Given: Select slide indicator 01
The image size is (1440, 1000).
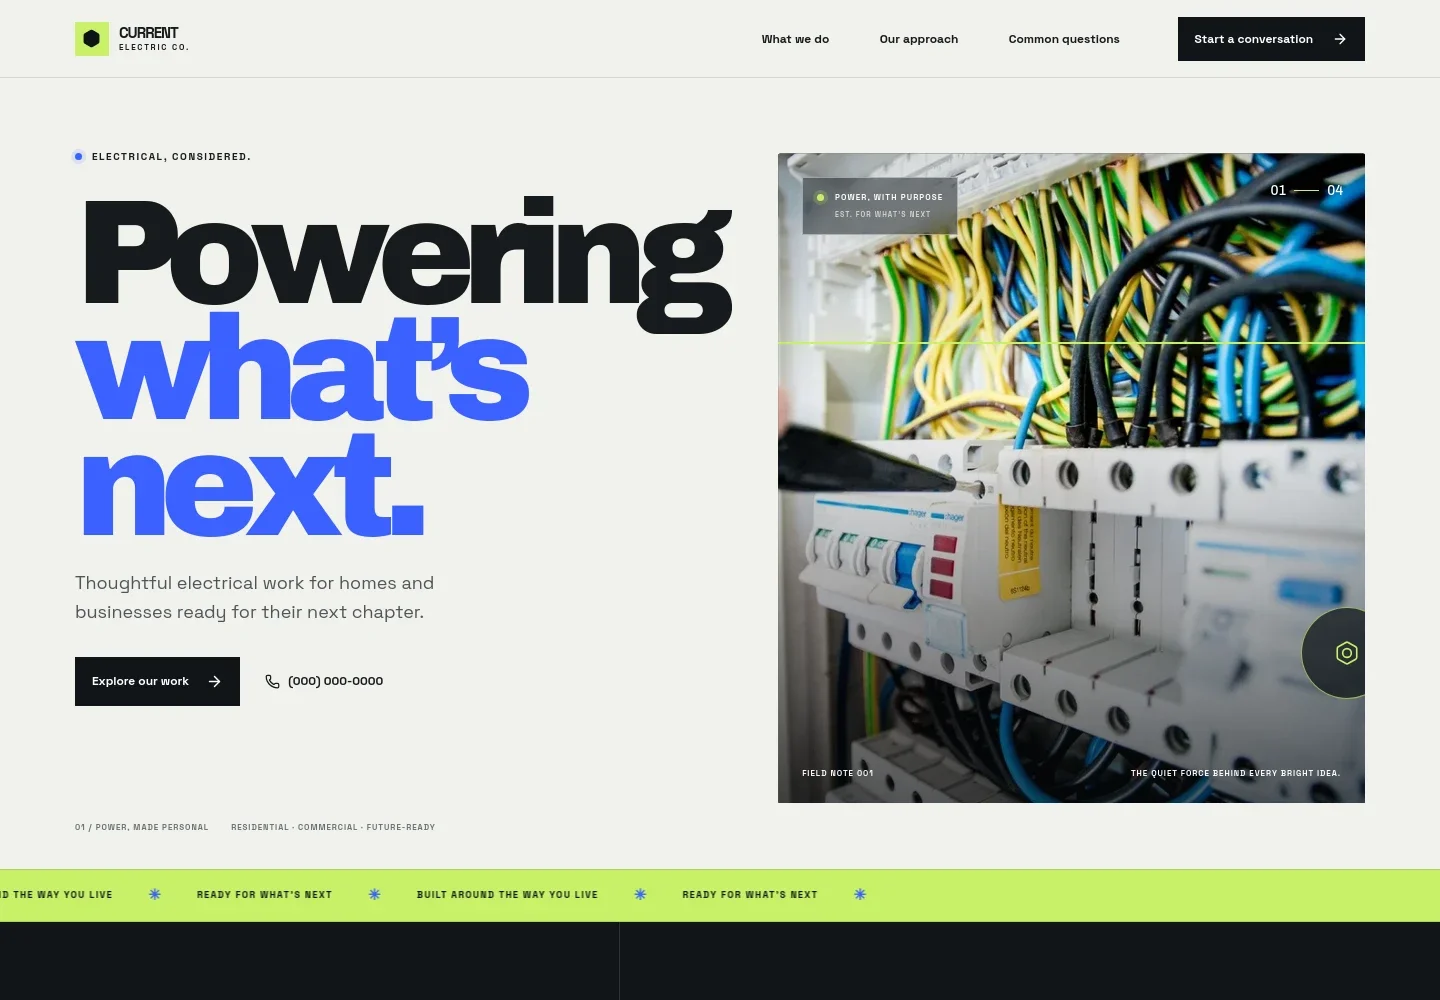Looking at the screenshot, I should [1278, 190].
